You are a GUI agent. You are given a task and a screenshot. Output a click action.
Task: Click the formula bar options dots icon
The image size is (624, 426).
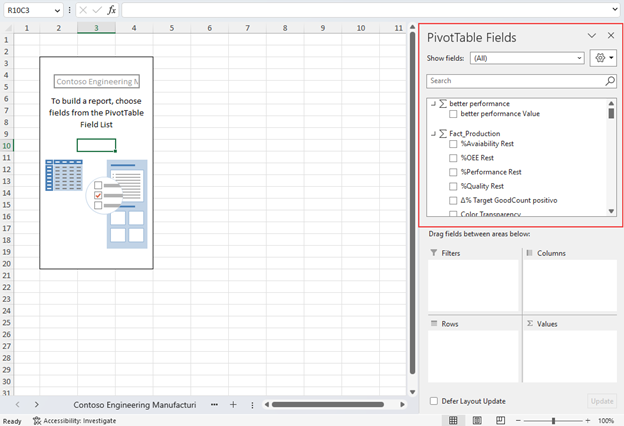point(70,10)
